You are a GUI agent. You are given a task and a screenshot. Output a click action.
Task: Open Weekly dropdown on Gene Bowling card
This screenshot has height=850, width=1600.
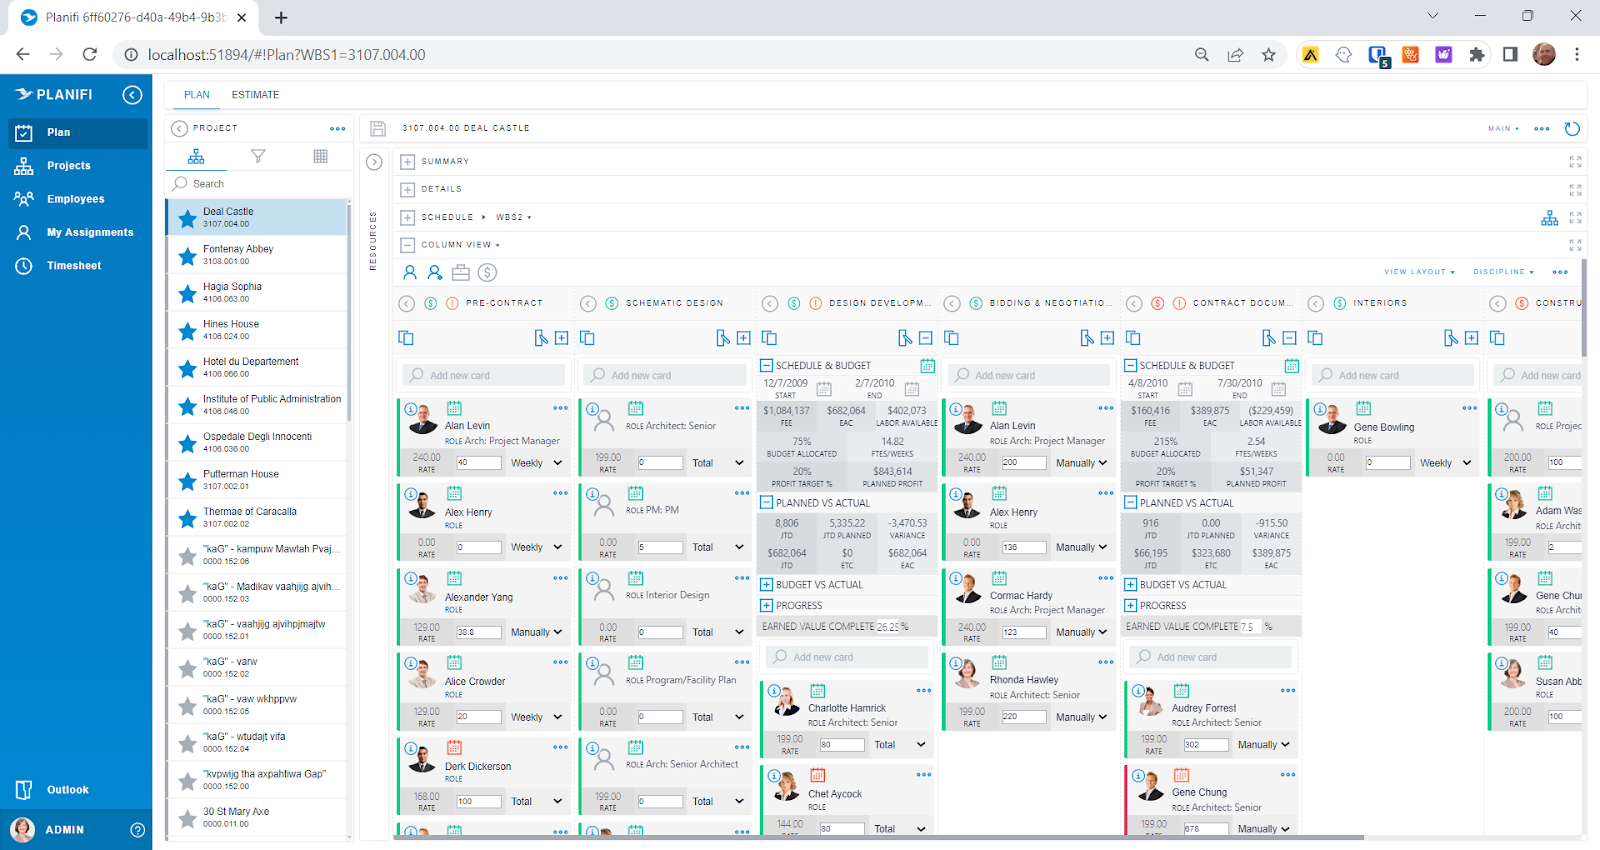[x=1445, y=463]
